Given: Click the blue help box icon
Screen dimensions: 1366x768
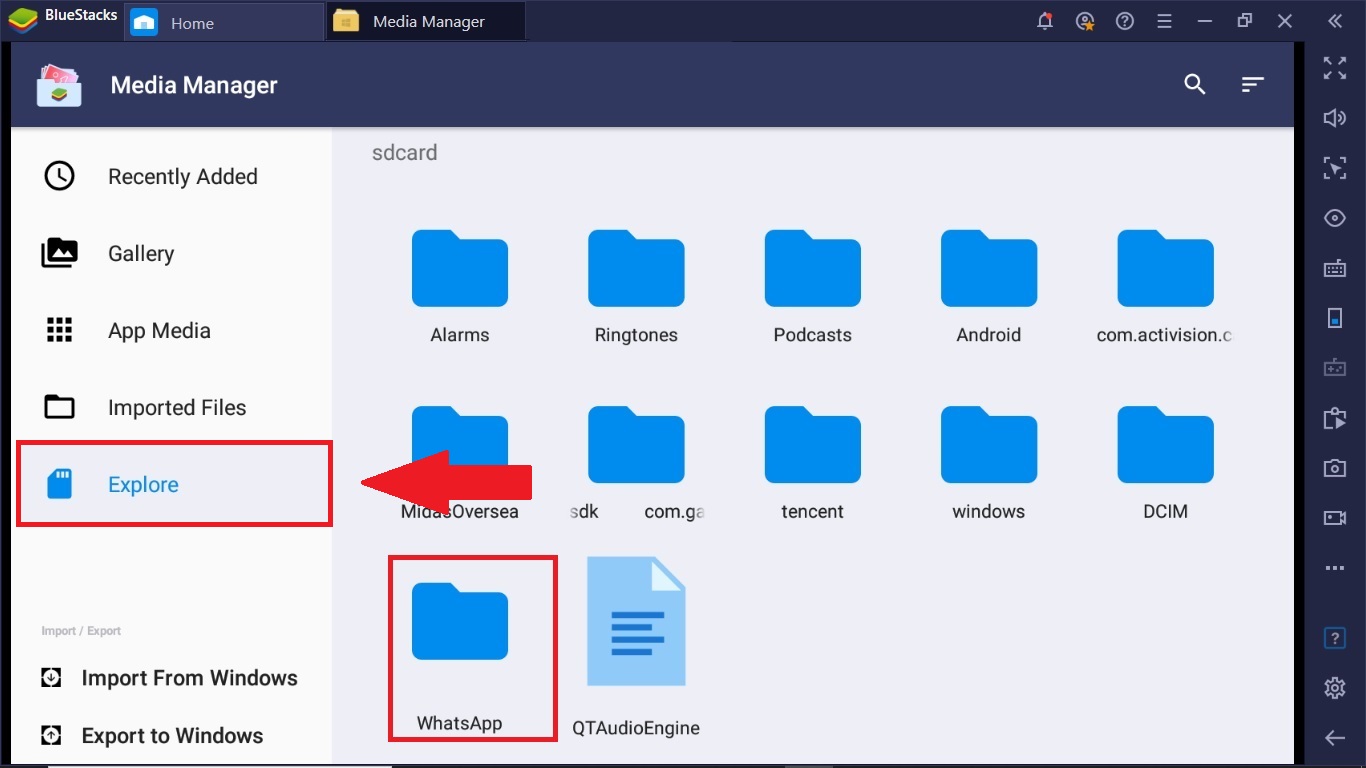Looking at the screenshot, I should [1335, 638].
